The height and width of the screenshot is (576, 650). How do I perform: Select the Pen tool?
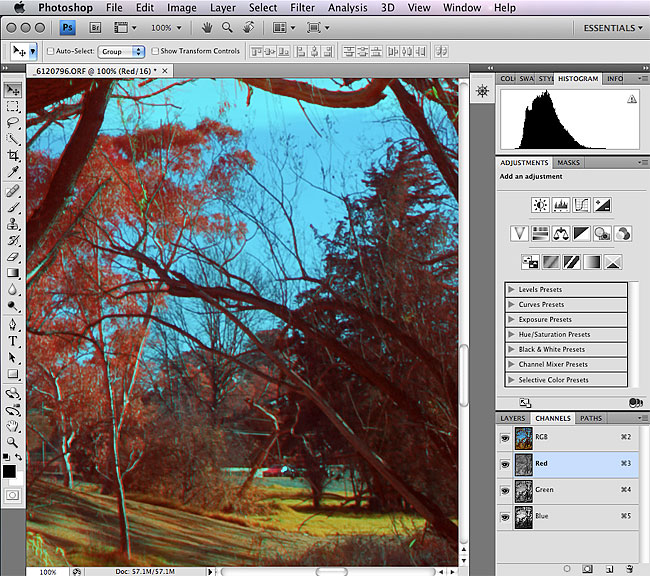click(13, 324)
